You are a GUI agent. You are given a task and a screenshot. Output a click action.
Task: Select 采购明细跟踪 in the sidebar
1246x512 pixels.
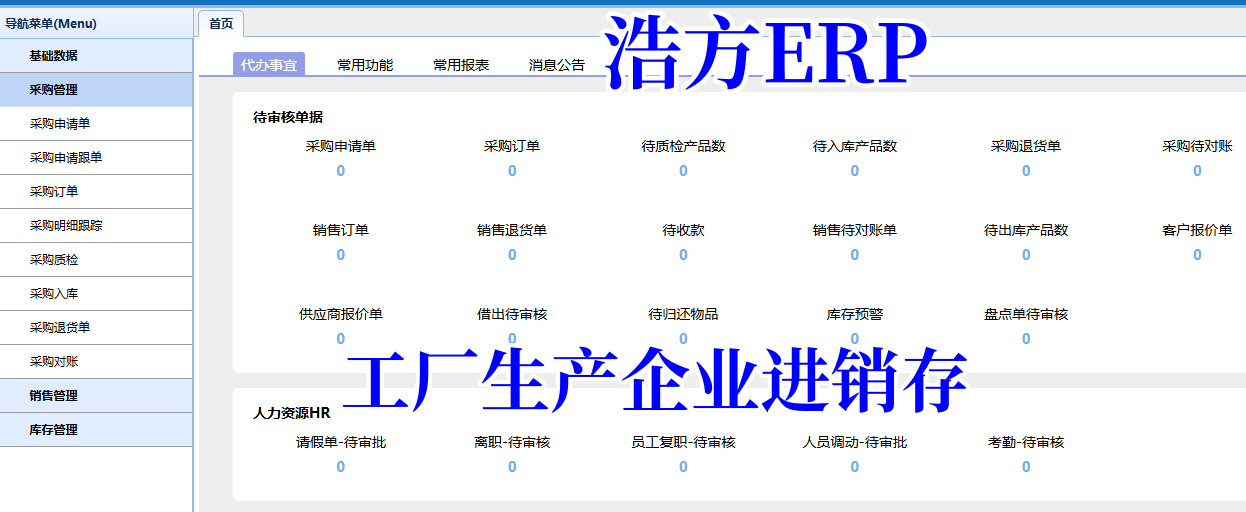point(66,226)
